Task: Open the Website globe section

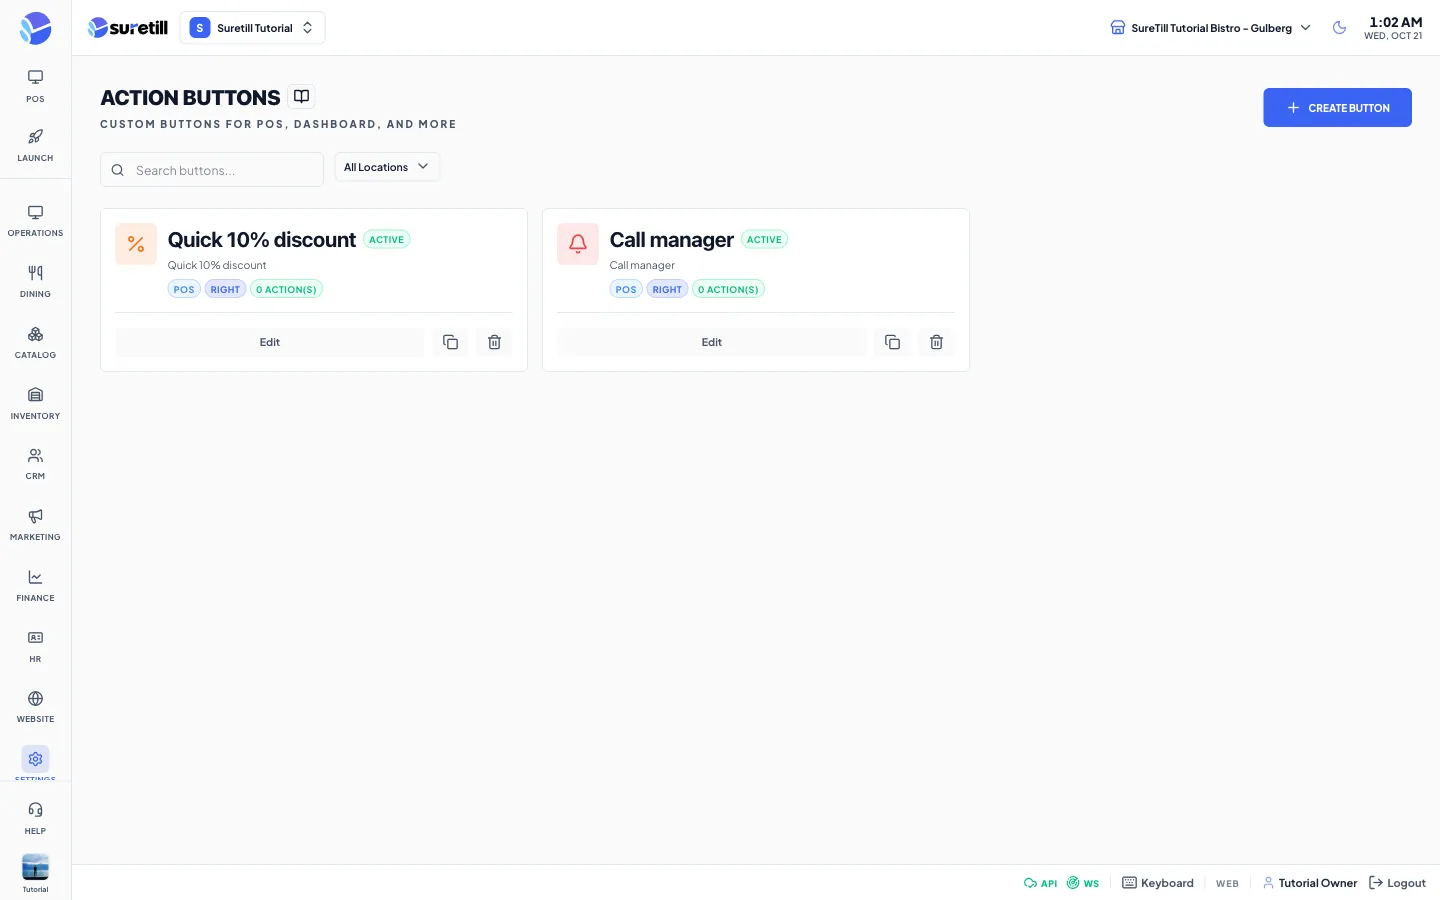Action: (x=35, y=707)
